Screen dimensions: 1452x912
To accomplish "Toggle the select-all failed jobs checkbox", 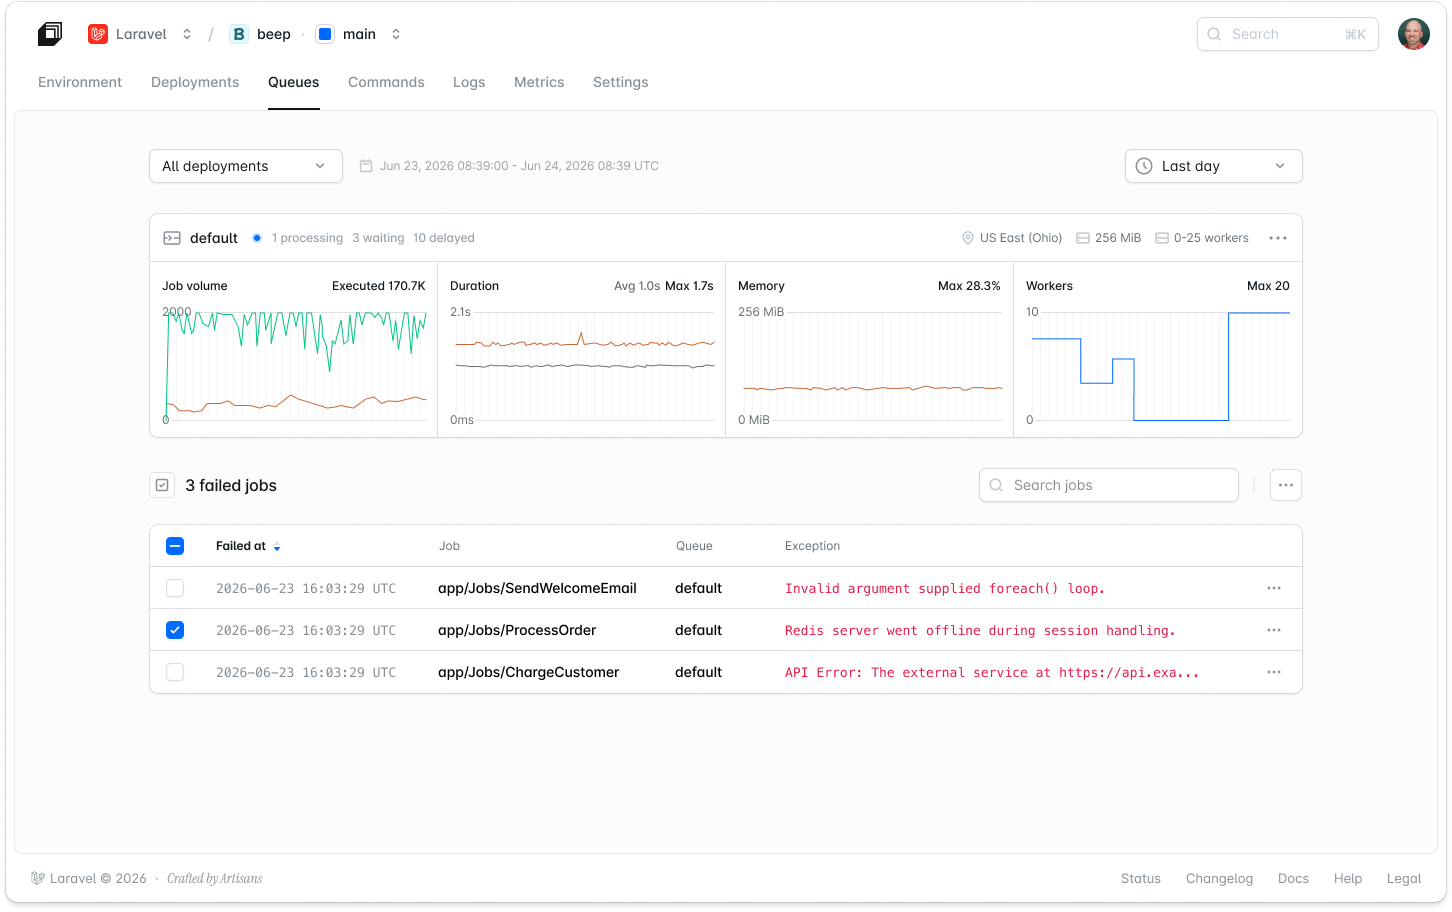I will tap(175, 546).
